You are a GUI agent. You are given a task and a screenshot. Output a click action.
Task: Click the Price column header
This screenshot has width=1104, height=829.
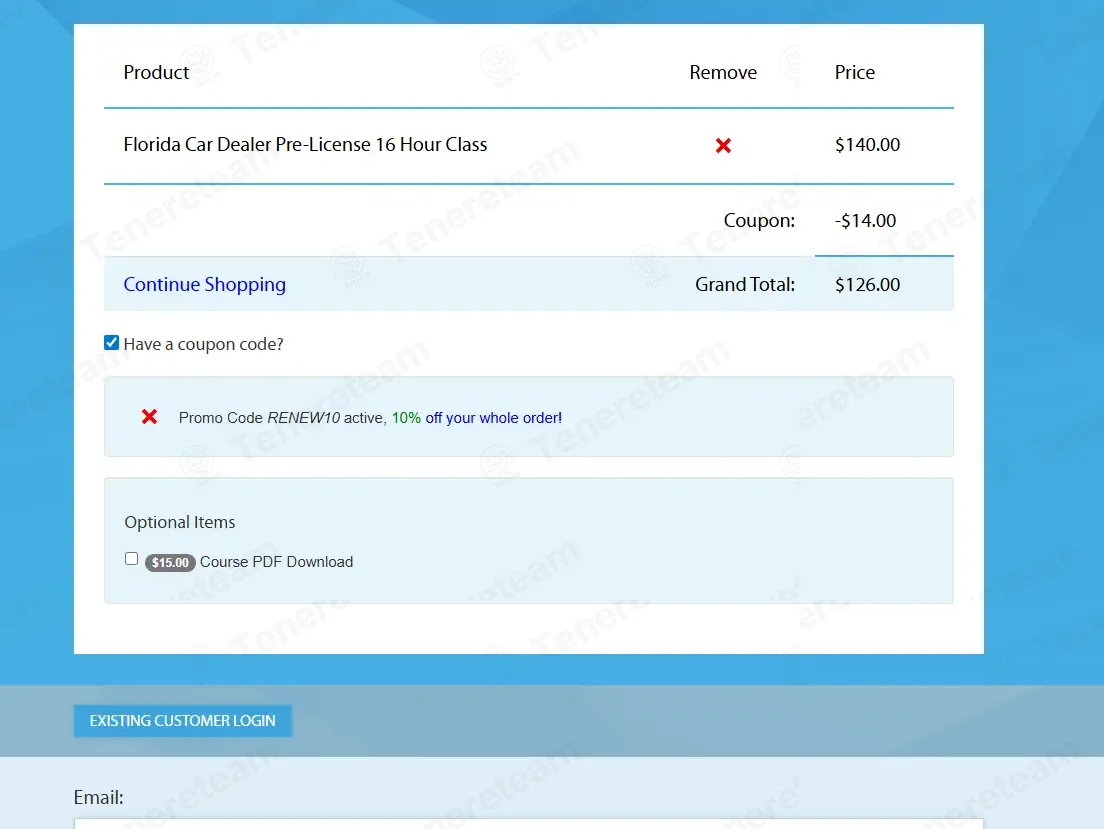click(x=855, y=73)
